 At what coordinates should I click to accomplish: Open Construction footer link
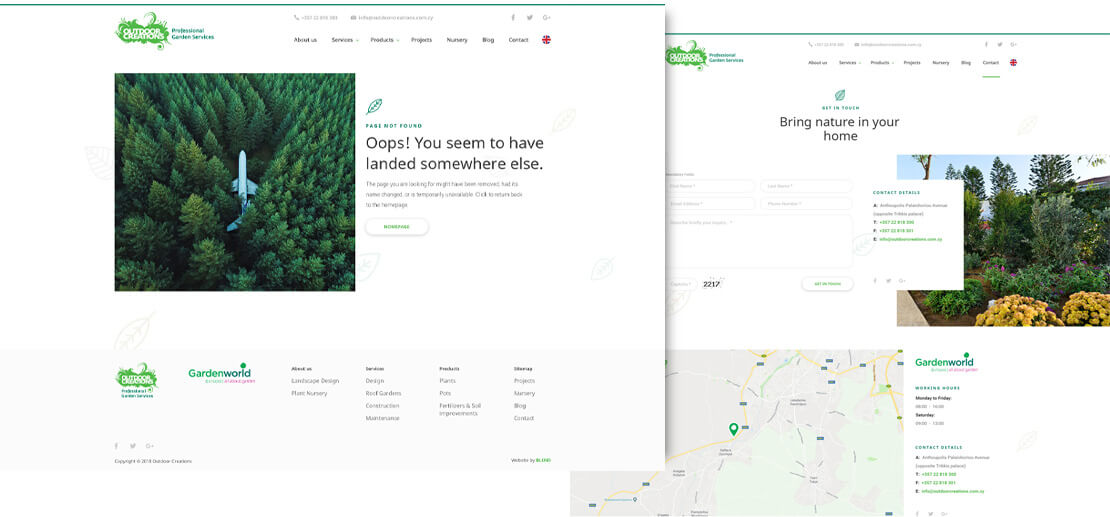pos(382,406)
